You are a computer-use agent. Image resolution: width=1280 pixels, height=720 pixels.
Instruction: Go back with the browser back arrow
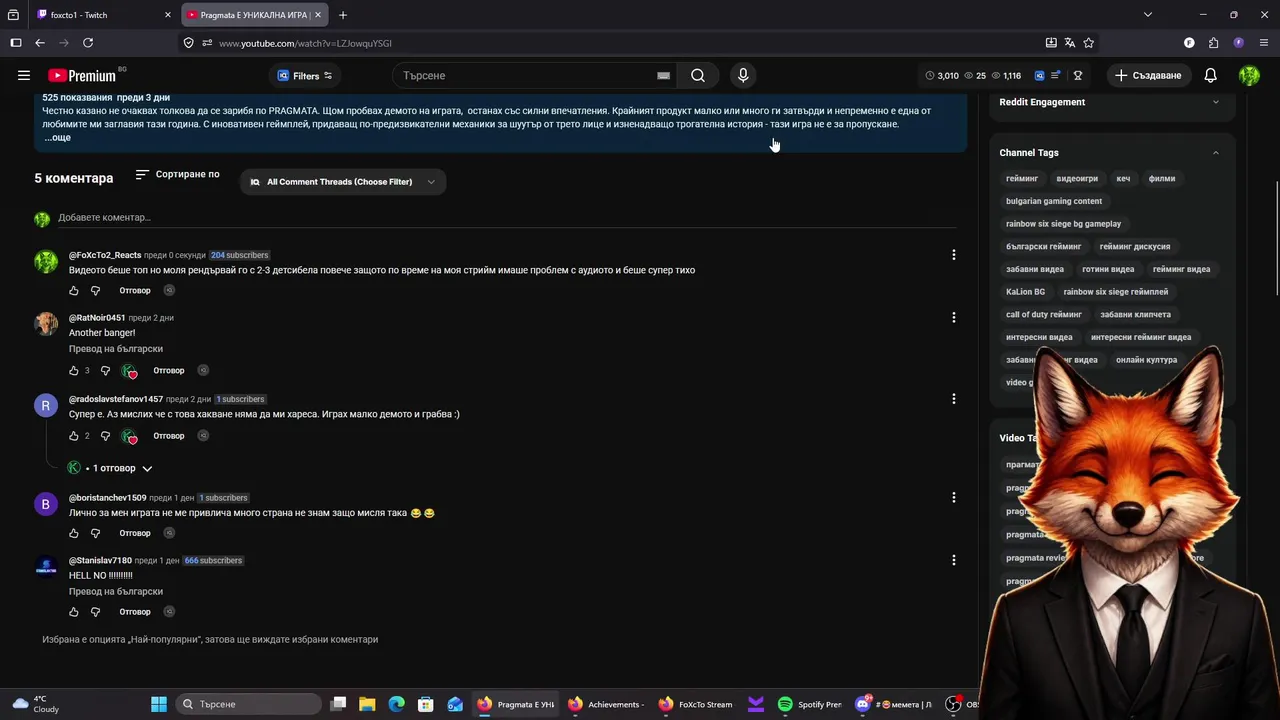[x=40, y=43]
